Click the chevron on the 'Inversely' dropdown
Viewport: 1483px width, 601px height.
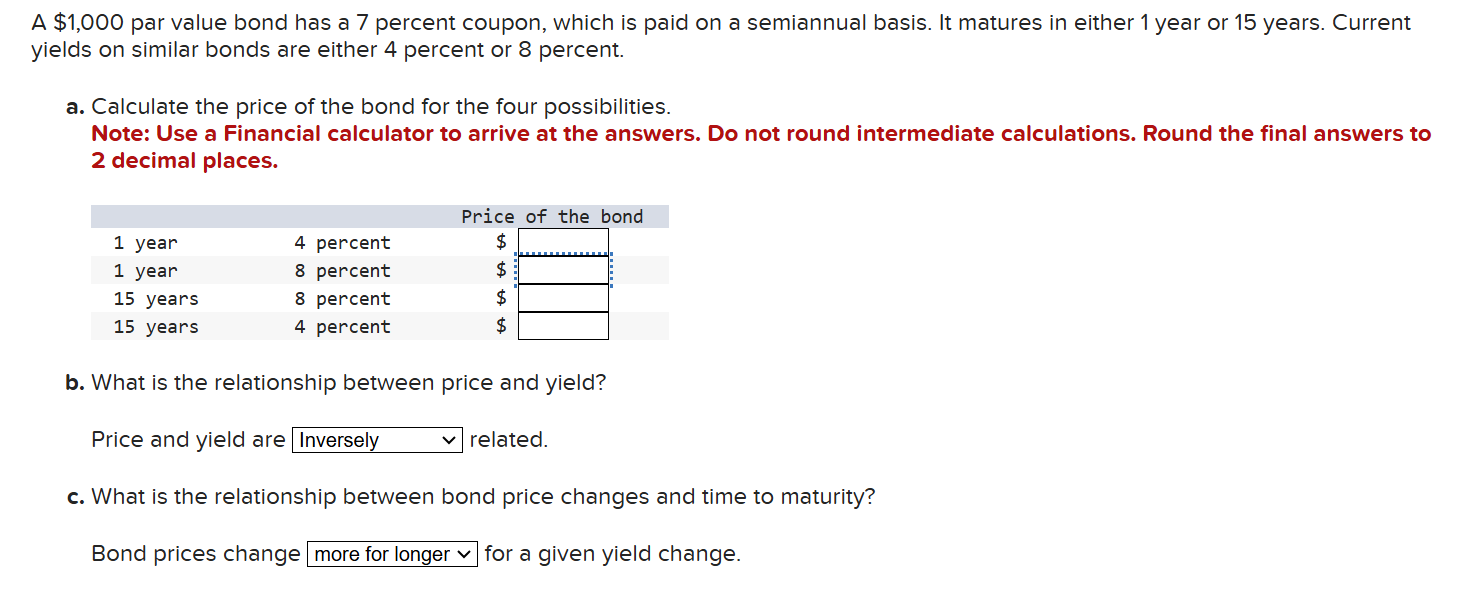(x=448, y=440)
